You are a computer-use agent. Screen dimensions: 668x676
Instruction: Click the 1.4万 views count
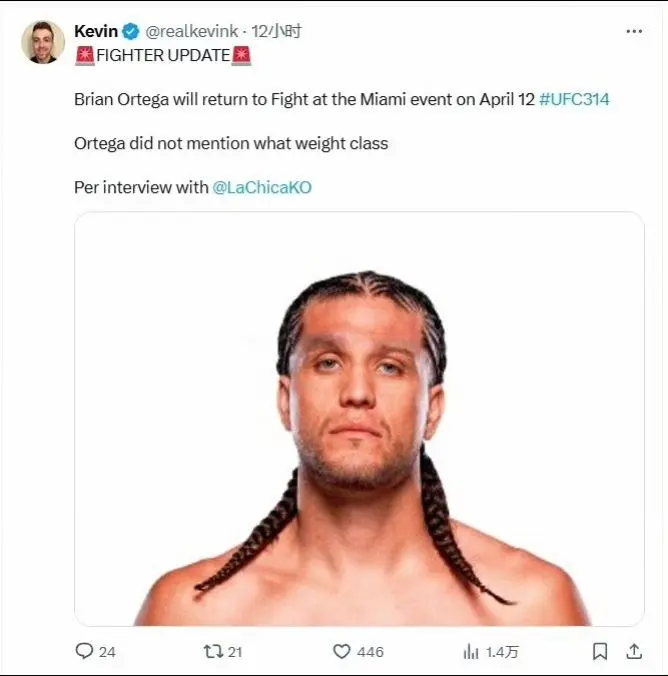pyautogui.click(x=502, y=652)
